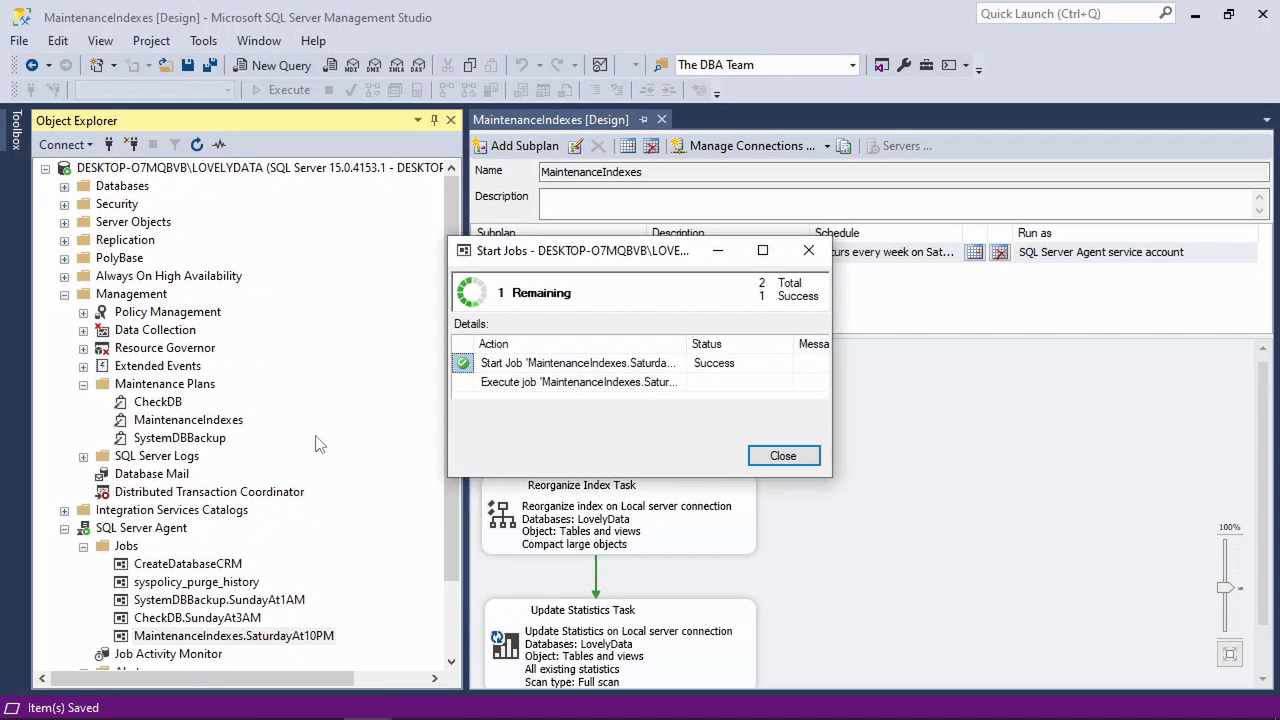Click the reporting and logging icon

tap(844, 146)
